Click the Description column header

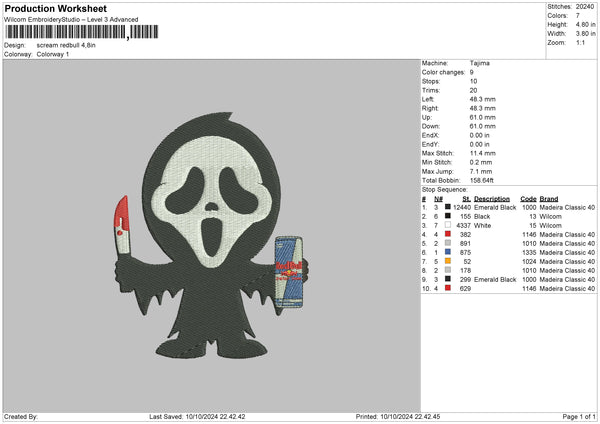coord(492,199)
